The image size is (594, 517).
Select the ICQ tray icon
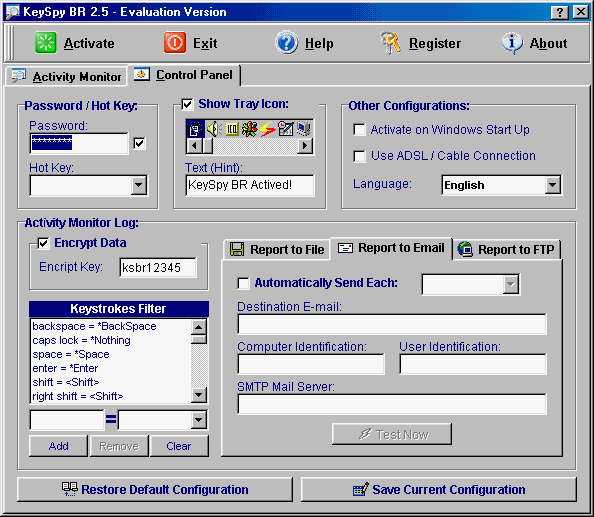click(x=232, y=129)
